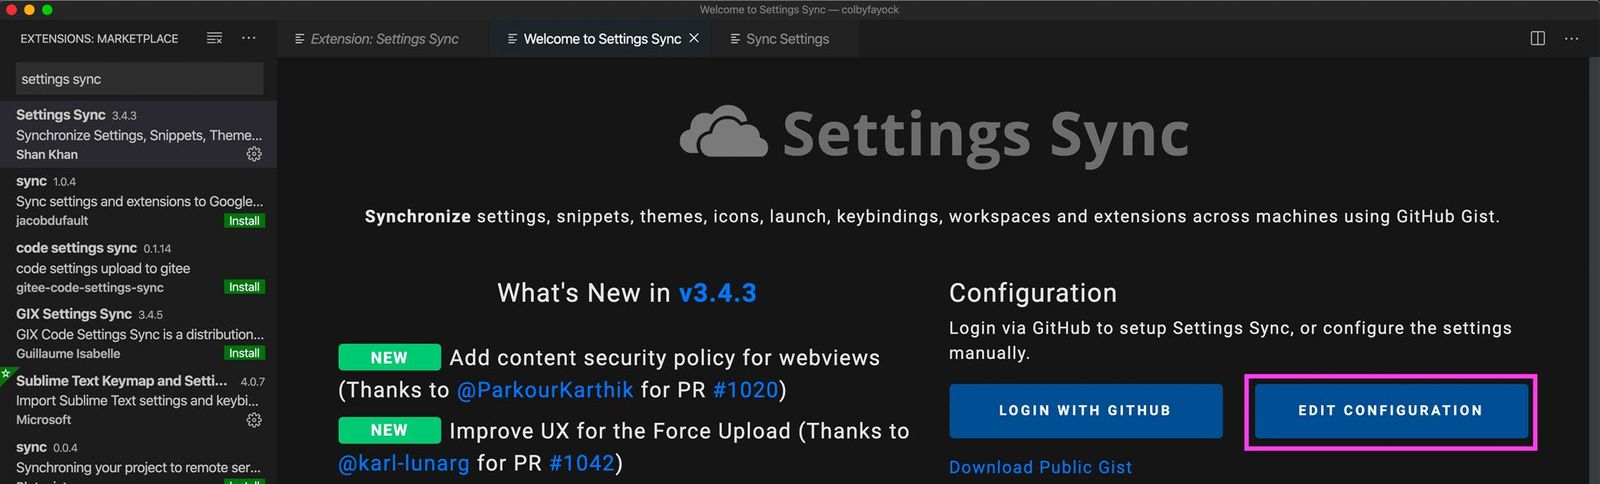Open the PR #1020 link
The width and height of the screenshot is (1600, 484).
point(745,390)
